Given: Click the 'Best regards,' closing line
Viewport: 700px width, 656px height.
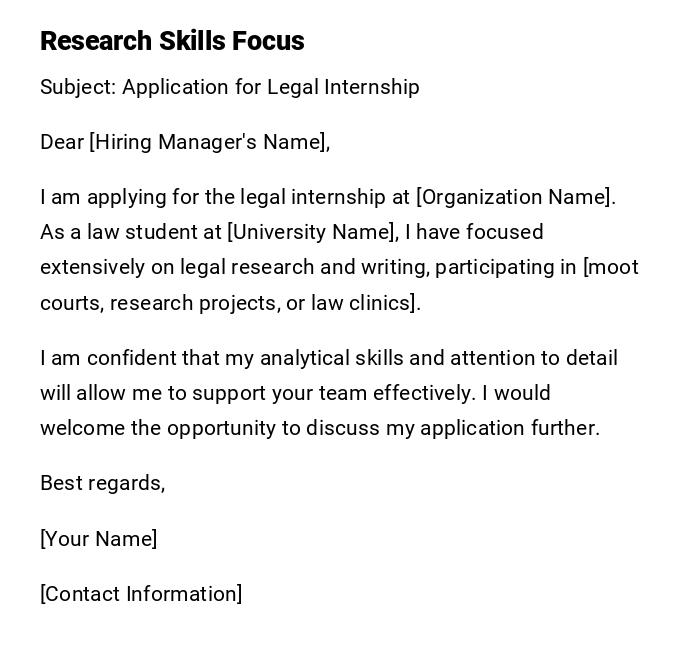Looking at the screenshot, I should pos(102,483).
